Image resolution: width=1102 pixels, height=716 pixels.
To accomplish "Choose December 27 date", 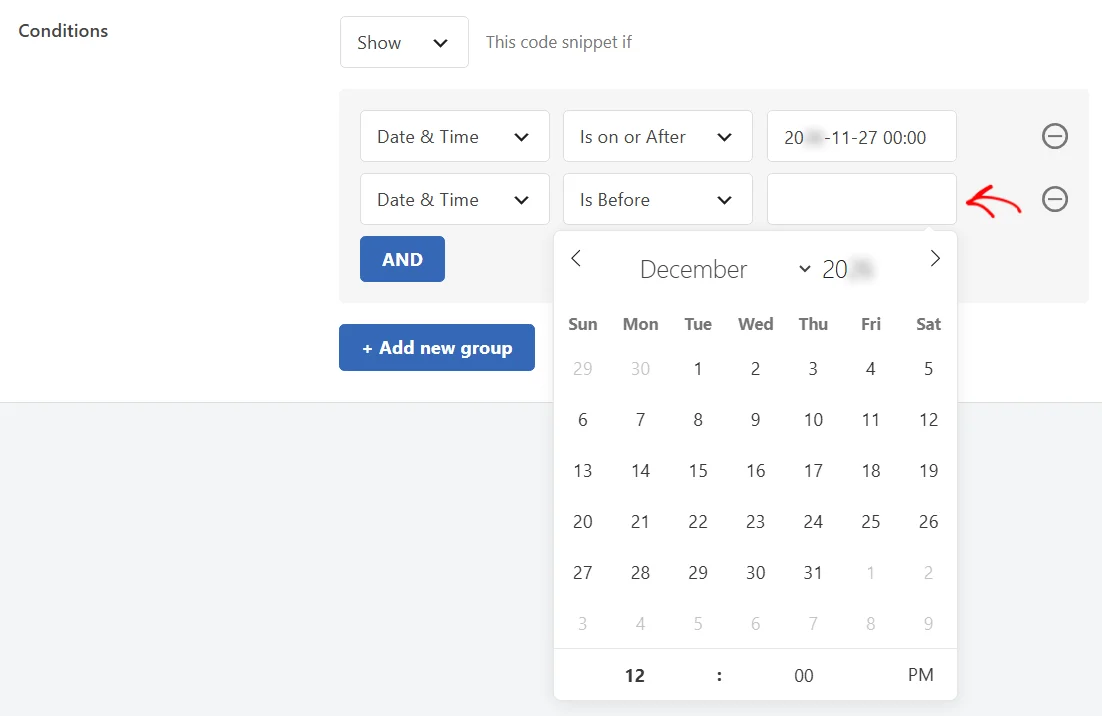I will [x=583, y=573].
